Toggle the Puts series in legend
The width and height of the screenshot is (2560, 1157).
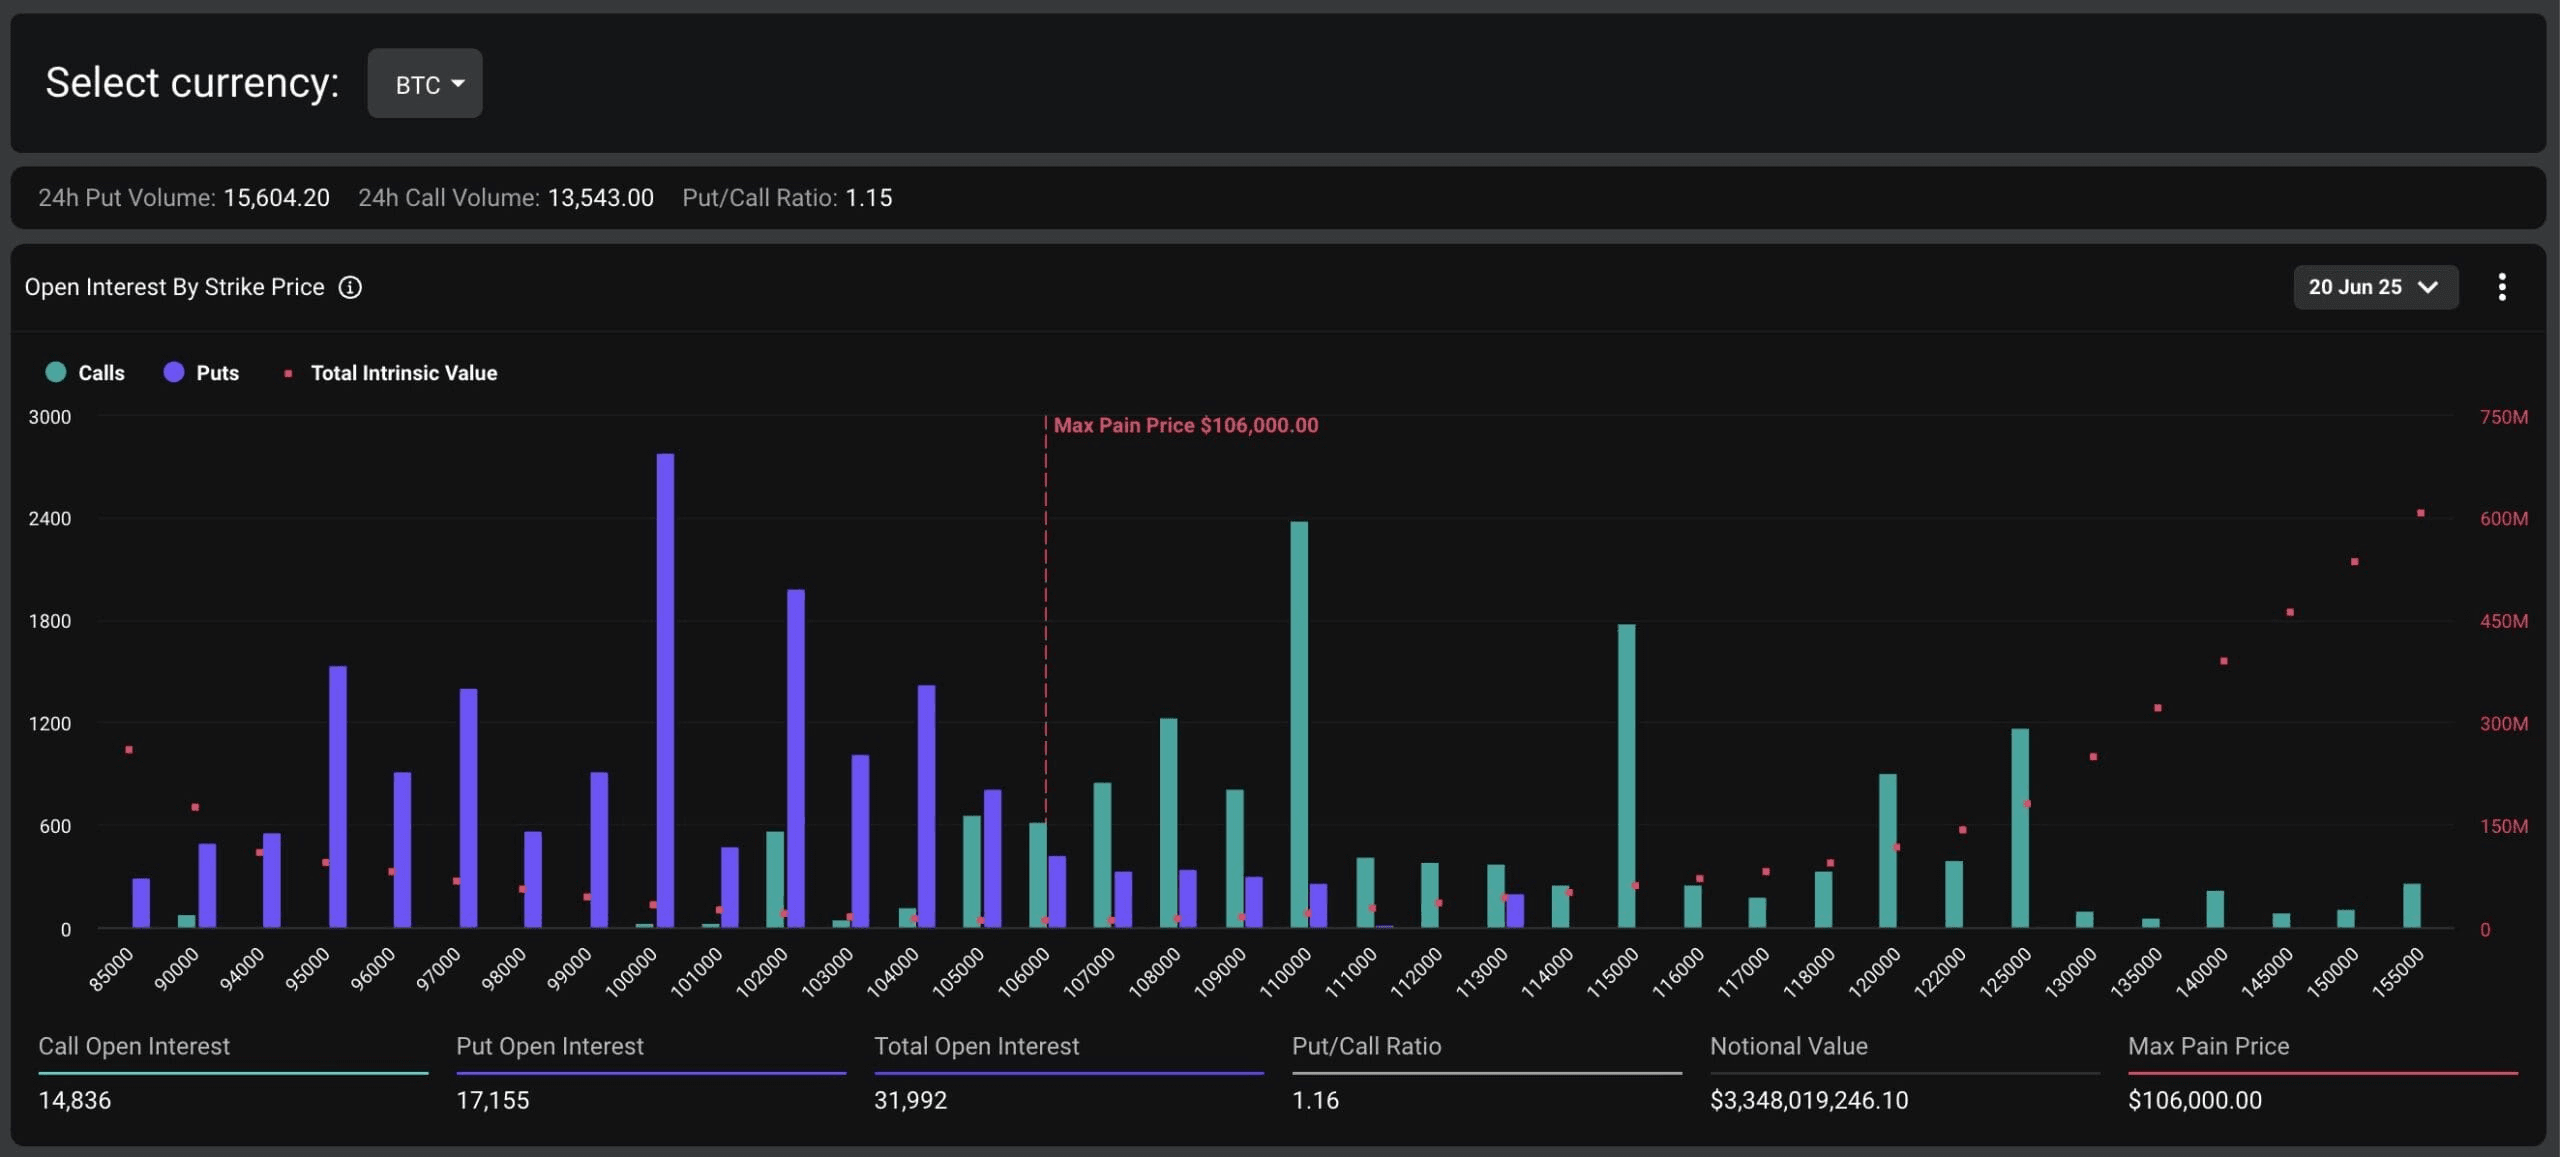[216, 373]
